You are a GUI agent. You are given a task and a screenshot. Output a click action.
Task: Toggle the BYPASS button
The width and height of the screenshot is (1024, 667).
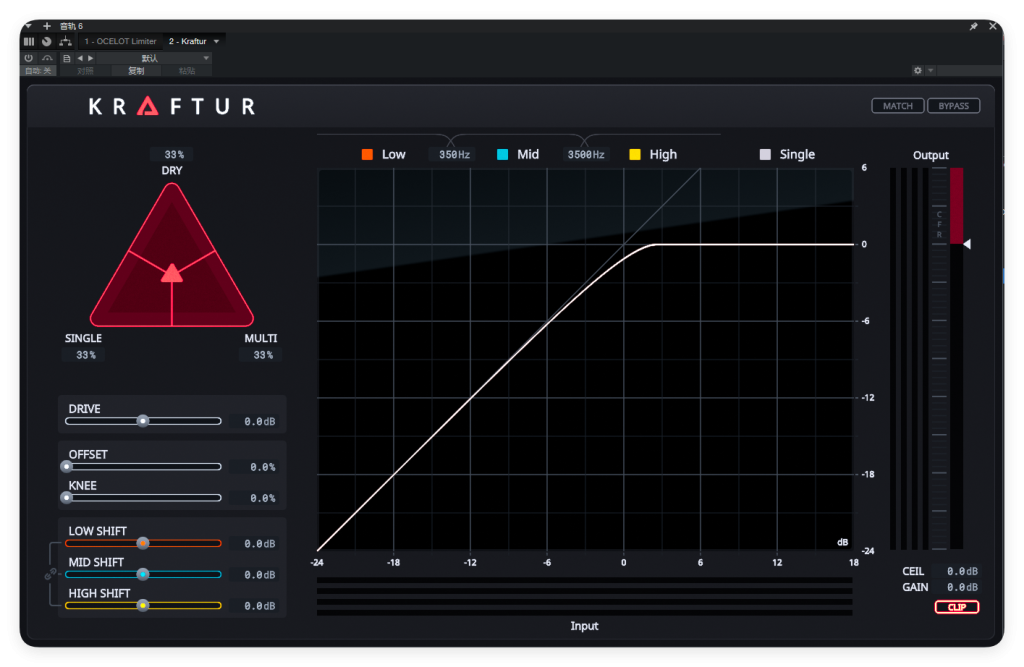[x=953, y=106]
